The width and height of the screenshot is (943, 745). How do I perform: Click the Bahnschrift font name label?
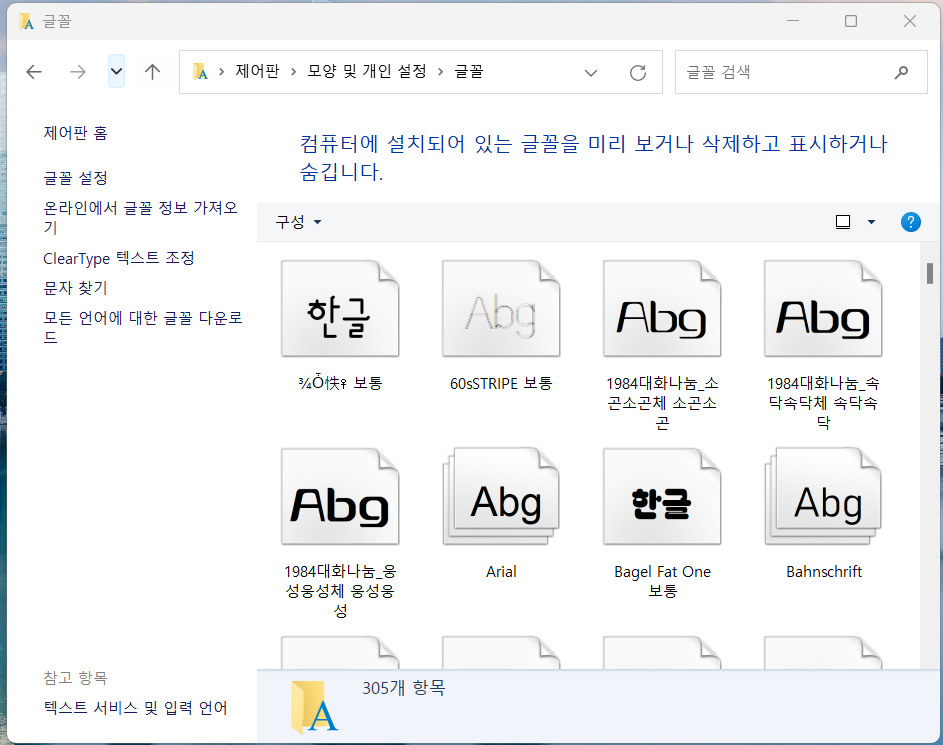(824, 571)
